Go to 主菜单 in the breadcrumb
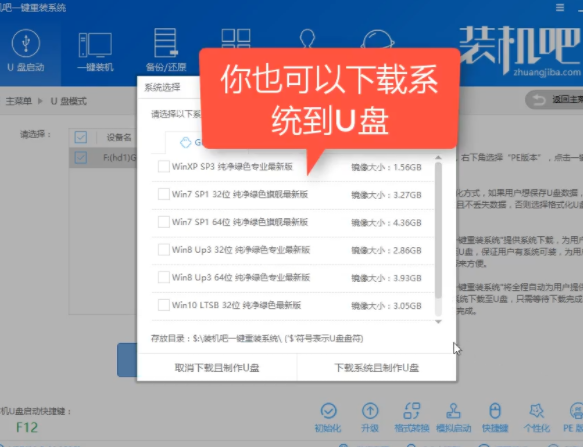The image size is (583, 447). click(19, 101)
